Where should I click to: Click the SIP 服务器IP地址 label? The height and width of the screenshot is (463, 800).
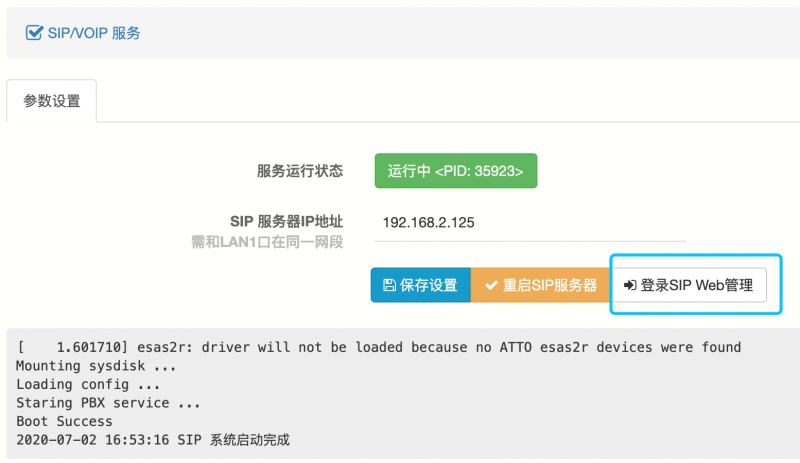pyautogui.click(x=286, y=221)
